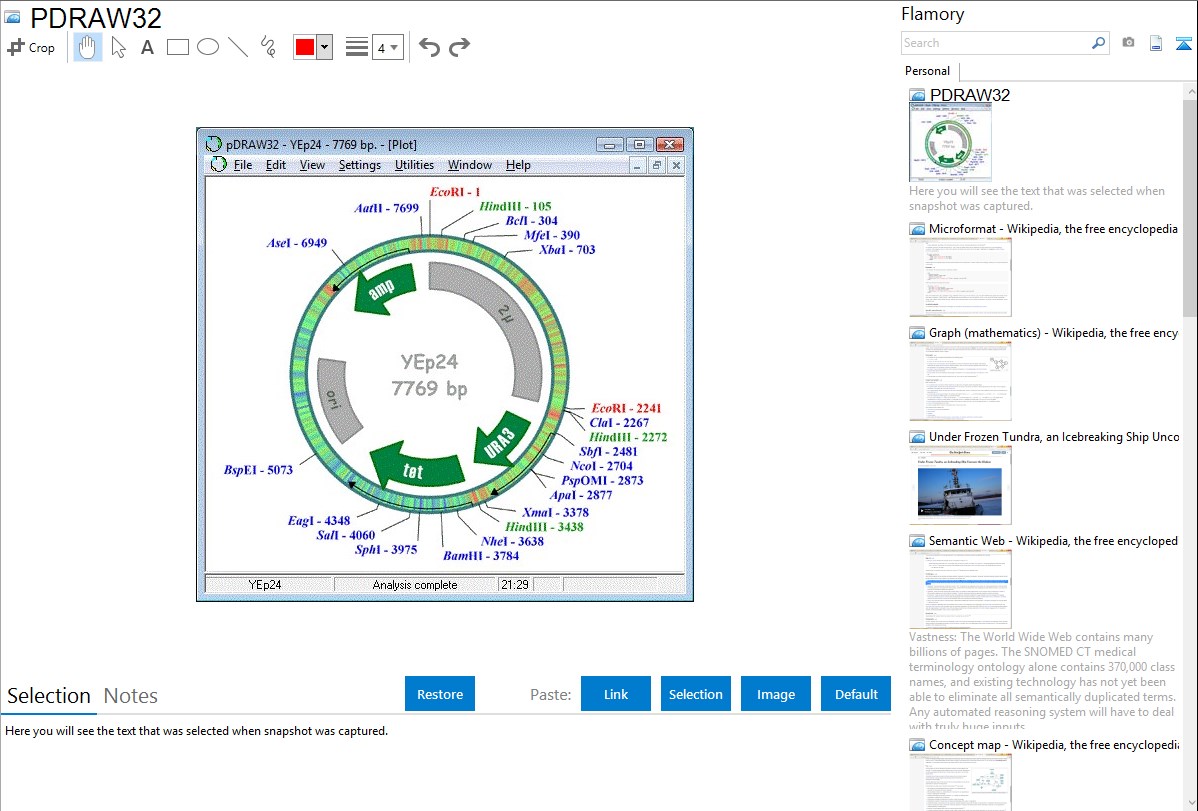Click the green URA3 arrow on the plasmid map
1198x811 pixels.
tap(501, 440)
